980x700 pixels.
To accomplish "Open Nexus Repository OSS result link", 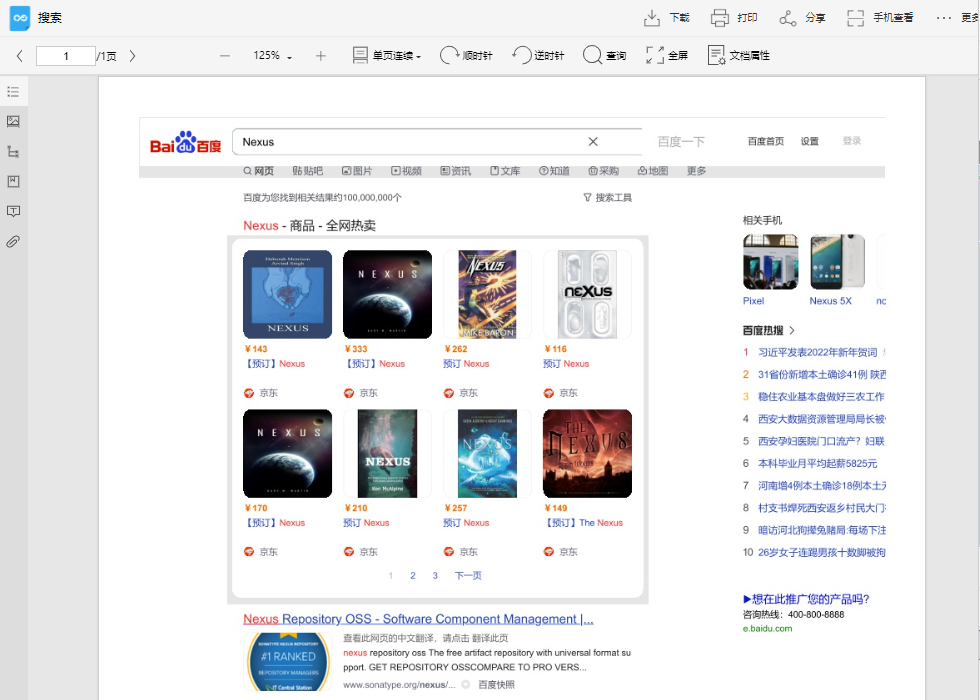I will pos(418,619).
